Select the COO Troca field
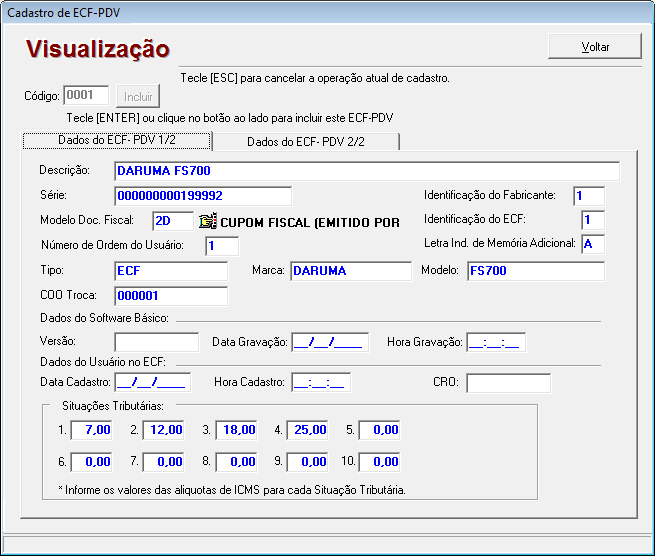This screenshot has height=556, width=655. click(x=171, y=296)
